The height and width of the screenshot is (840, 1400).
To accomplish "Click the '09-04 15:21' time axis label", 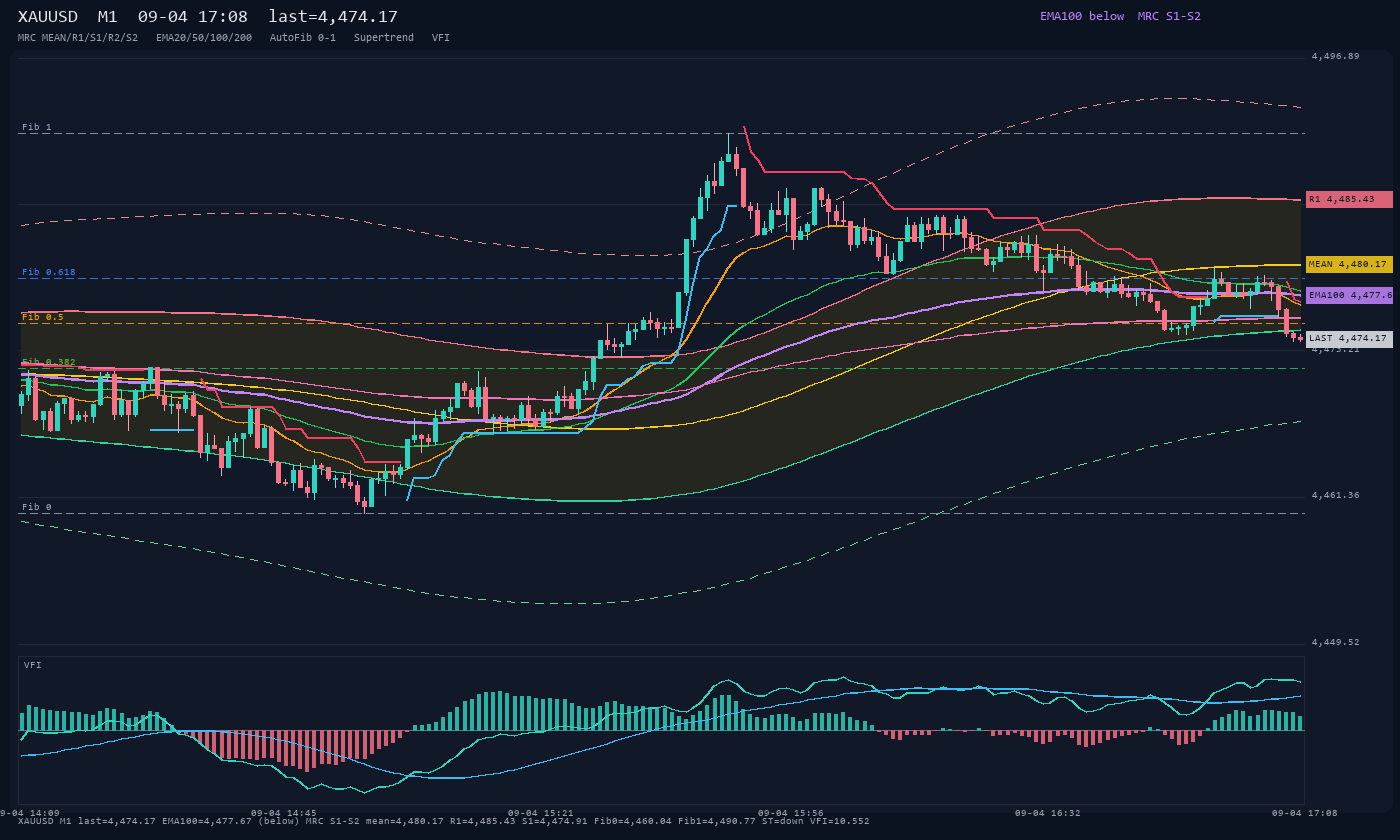I will click(x=540, y=813).
